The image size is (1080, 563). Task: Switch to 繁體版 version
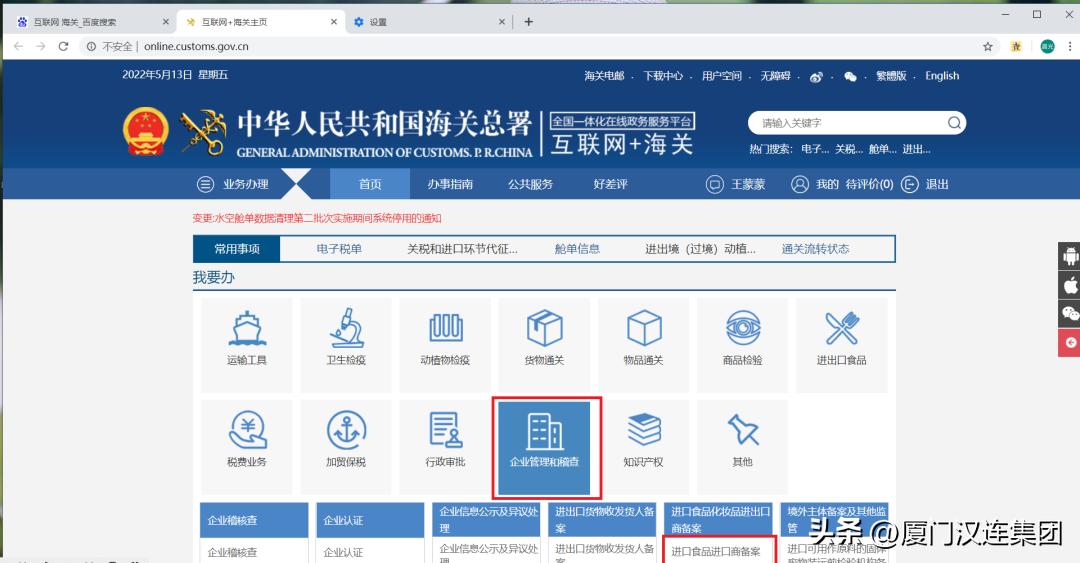pos(891,76)
